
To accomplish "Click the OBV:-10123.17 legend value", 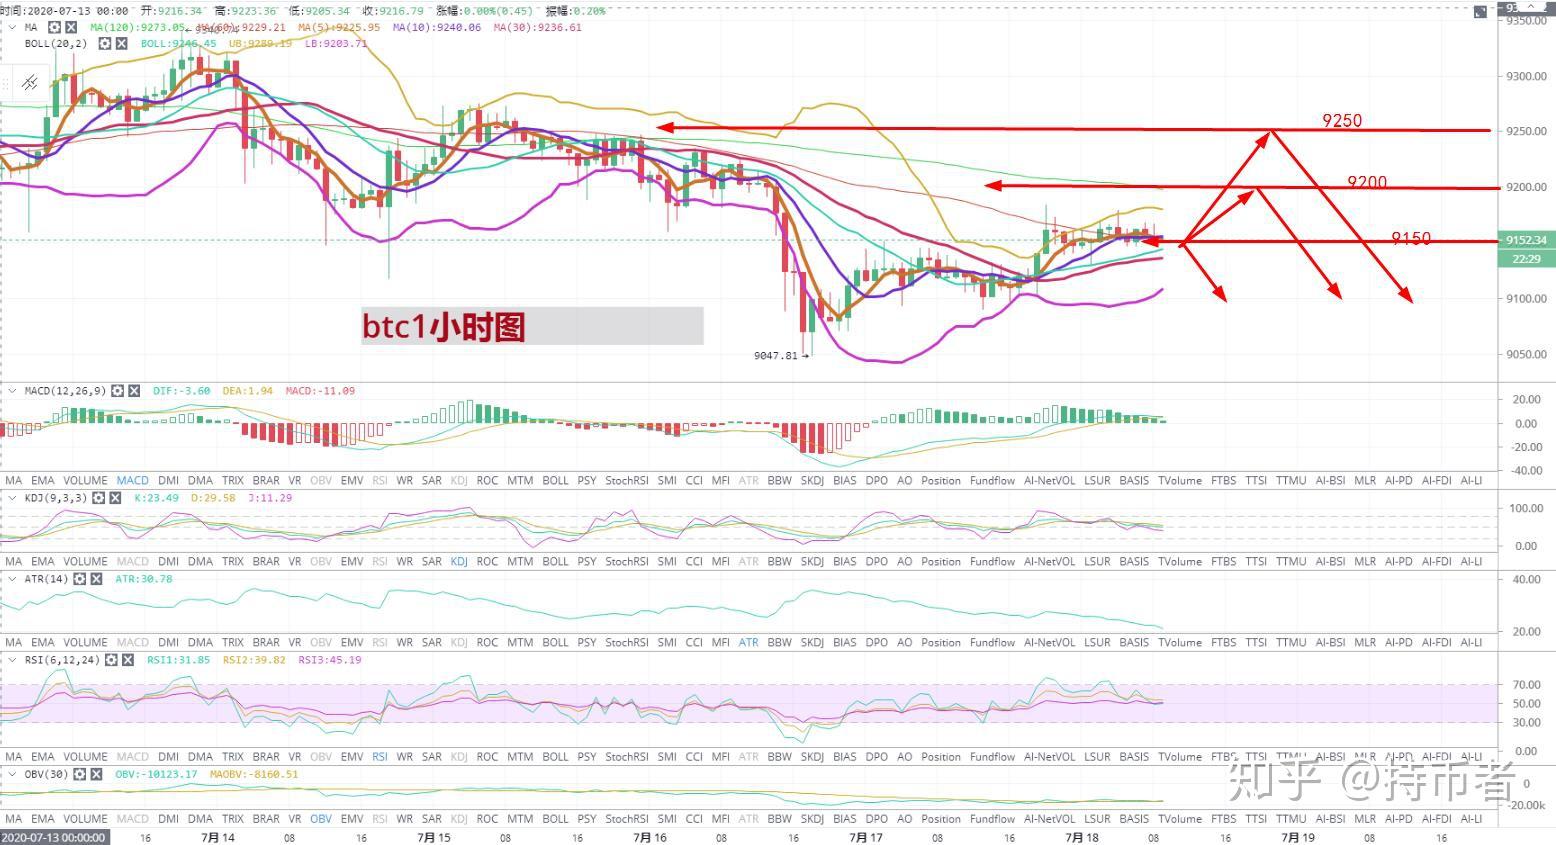I will coord(156,774).
